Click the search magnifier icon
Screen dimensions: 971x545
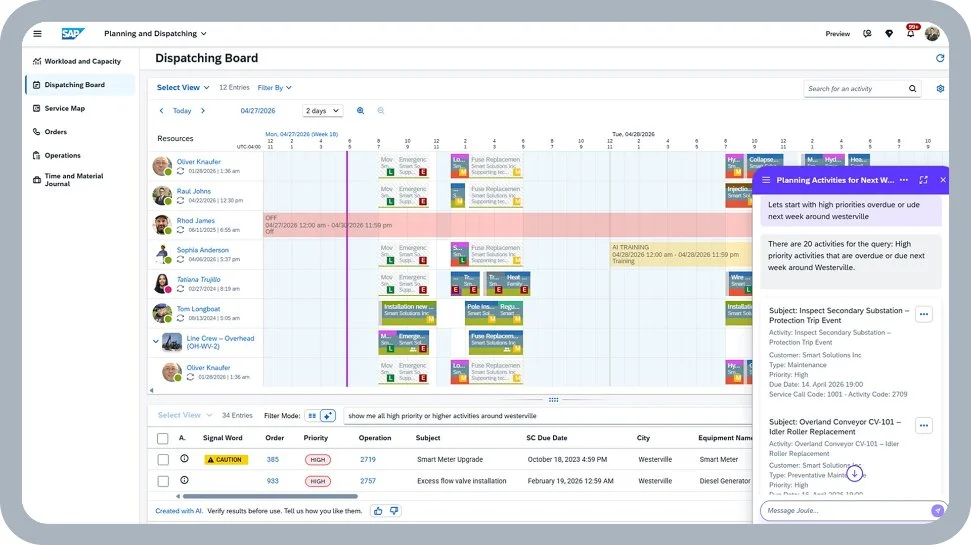pyautogui.click(x=912, y=89)
